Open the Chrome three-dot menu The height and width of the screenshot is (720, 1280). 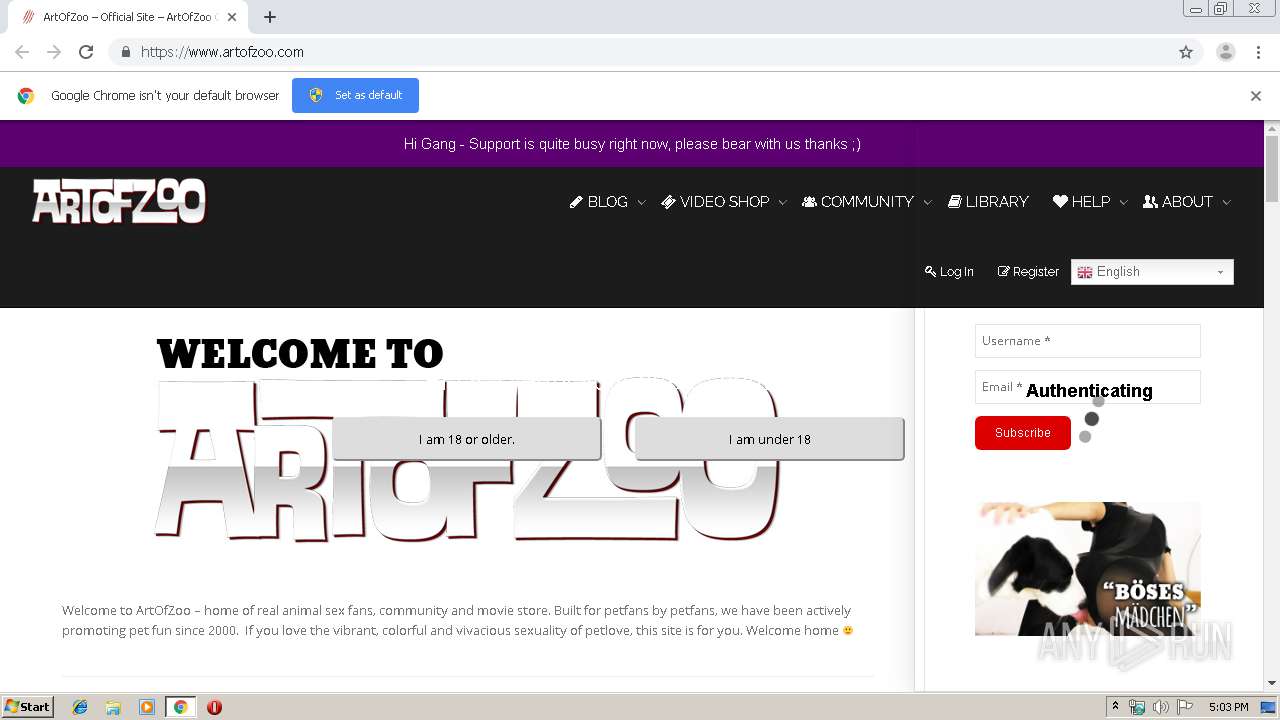(x=1259, y=52)
